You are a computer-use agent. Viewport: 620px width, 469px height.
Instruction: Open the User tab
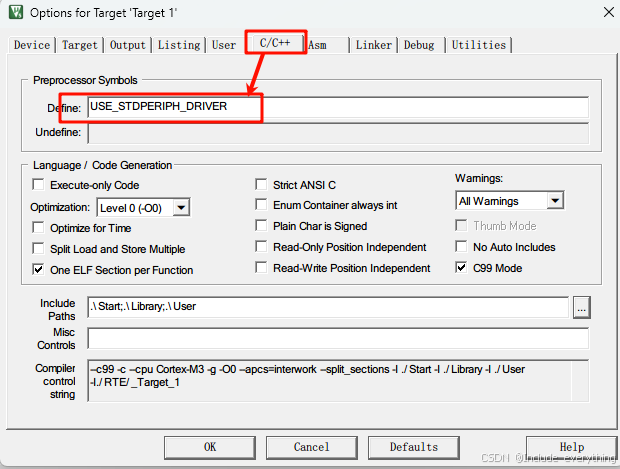[224, 45]
